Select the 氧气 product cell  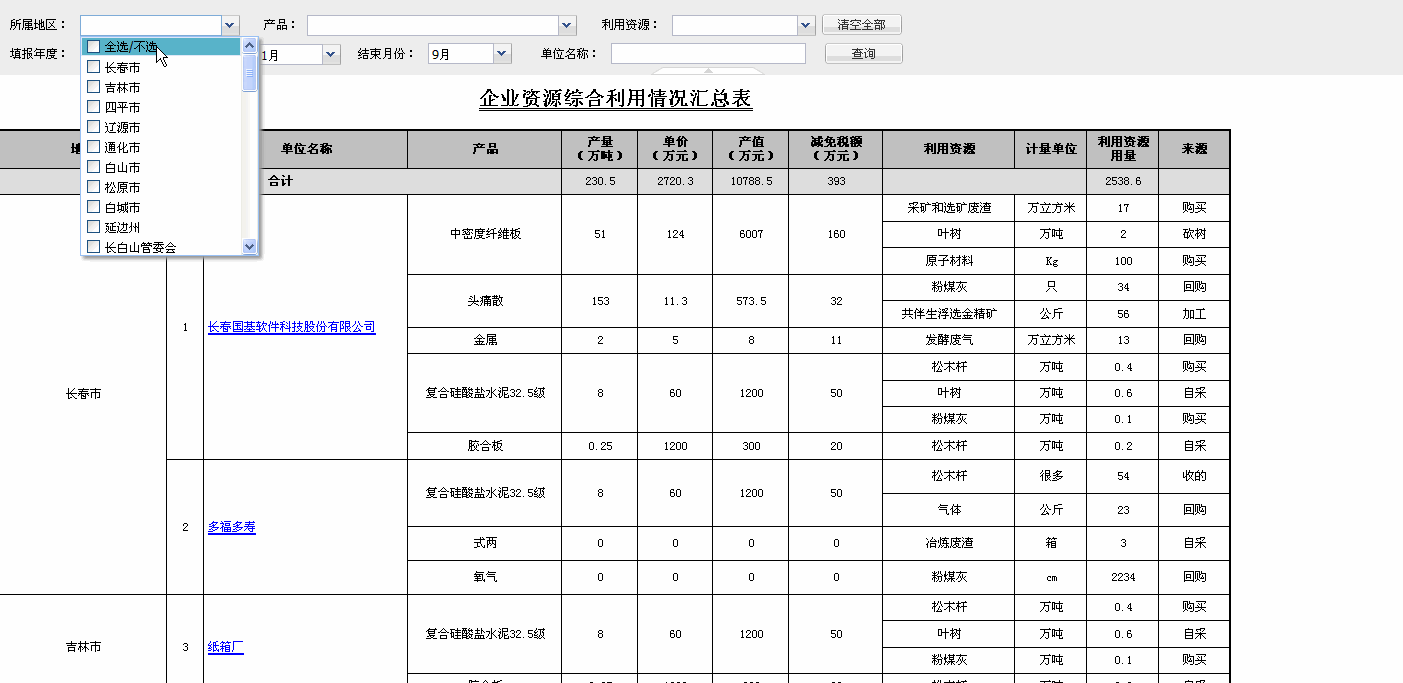485,577
